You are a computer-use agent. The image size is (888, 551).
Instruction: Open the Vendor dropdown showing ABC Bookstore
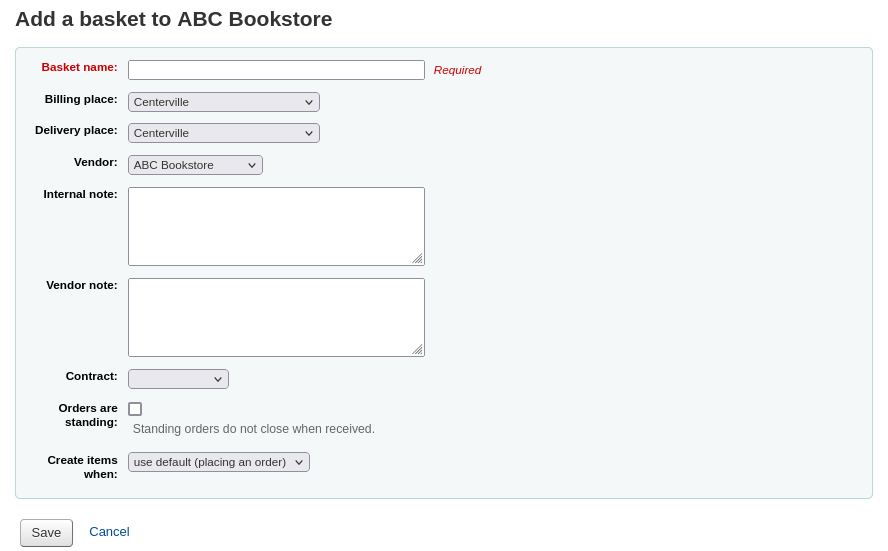[x=195, y=165]
